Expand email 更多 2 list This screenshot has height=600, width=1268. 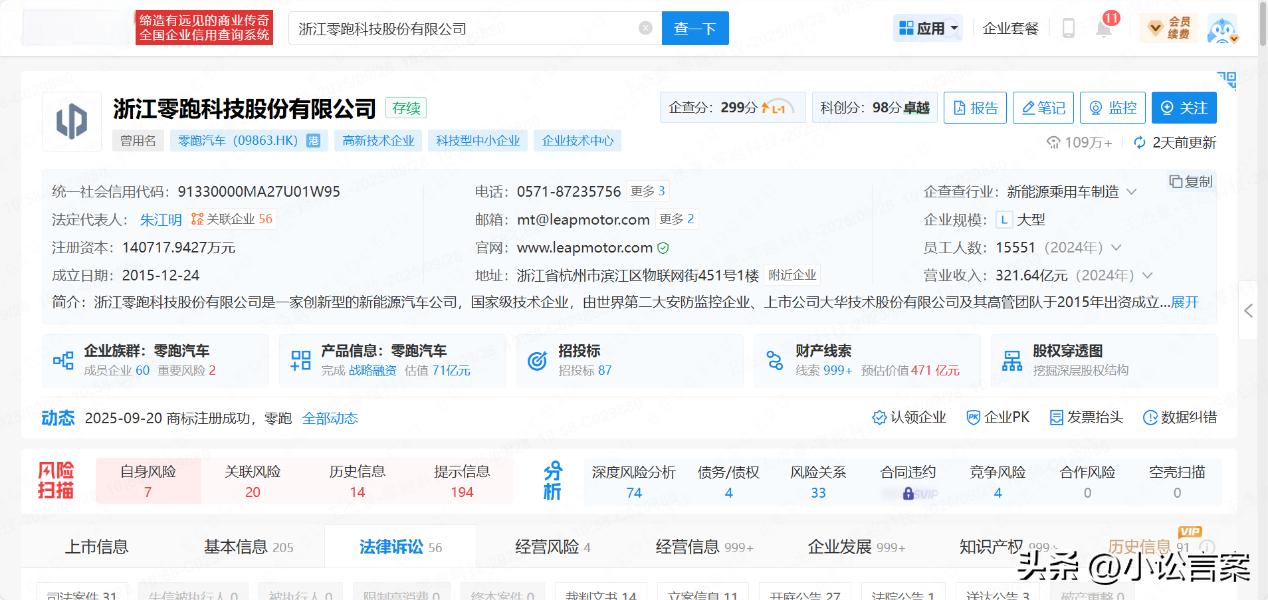[676, 219]
